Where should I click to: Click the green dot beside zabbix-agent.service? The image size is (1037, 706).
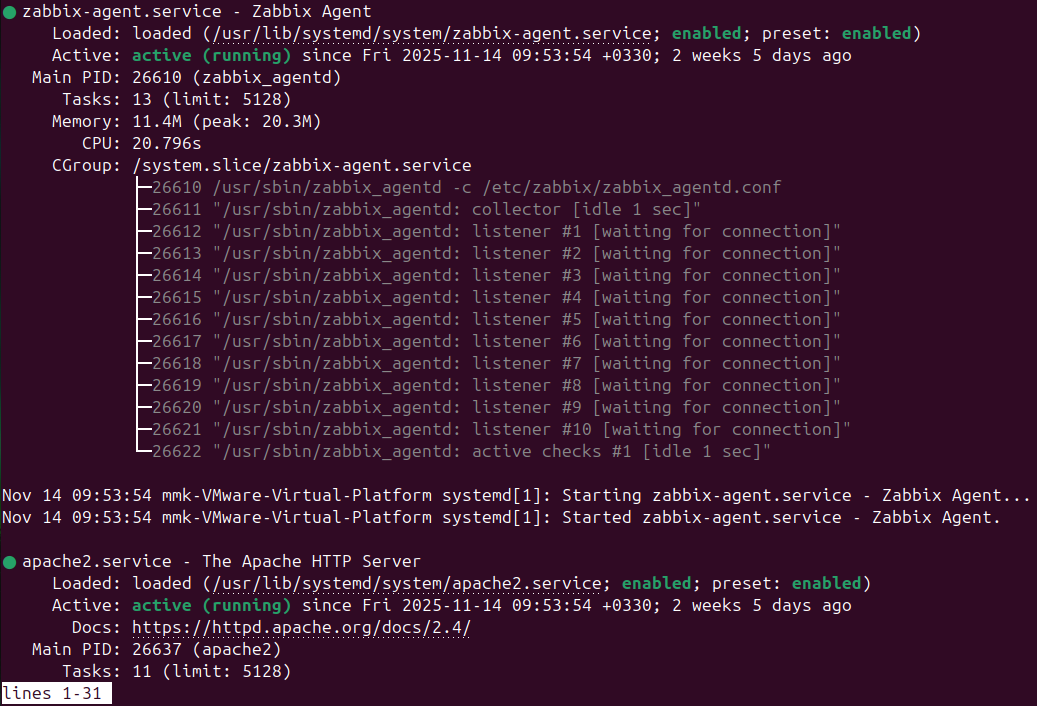click(9, 12)
